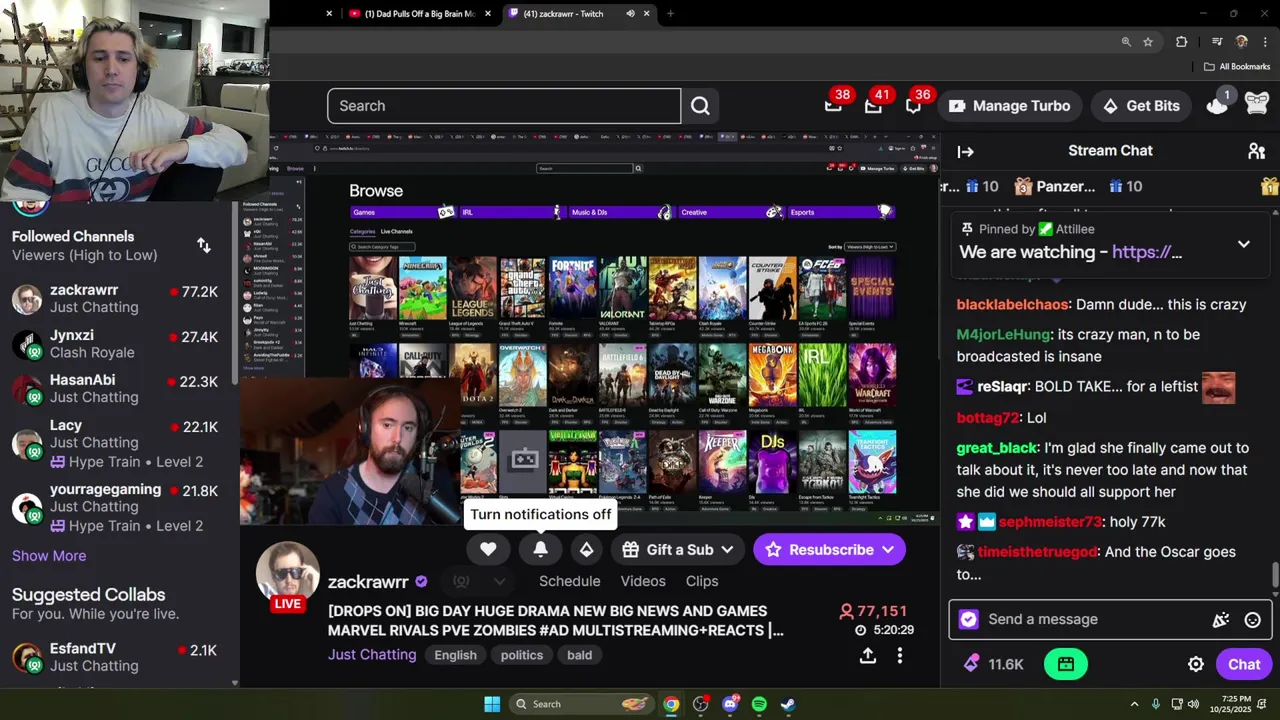Viewport: 1280px width, 720px height.
Task: Open the emote picker smiley
Action: 1252,620
